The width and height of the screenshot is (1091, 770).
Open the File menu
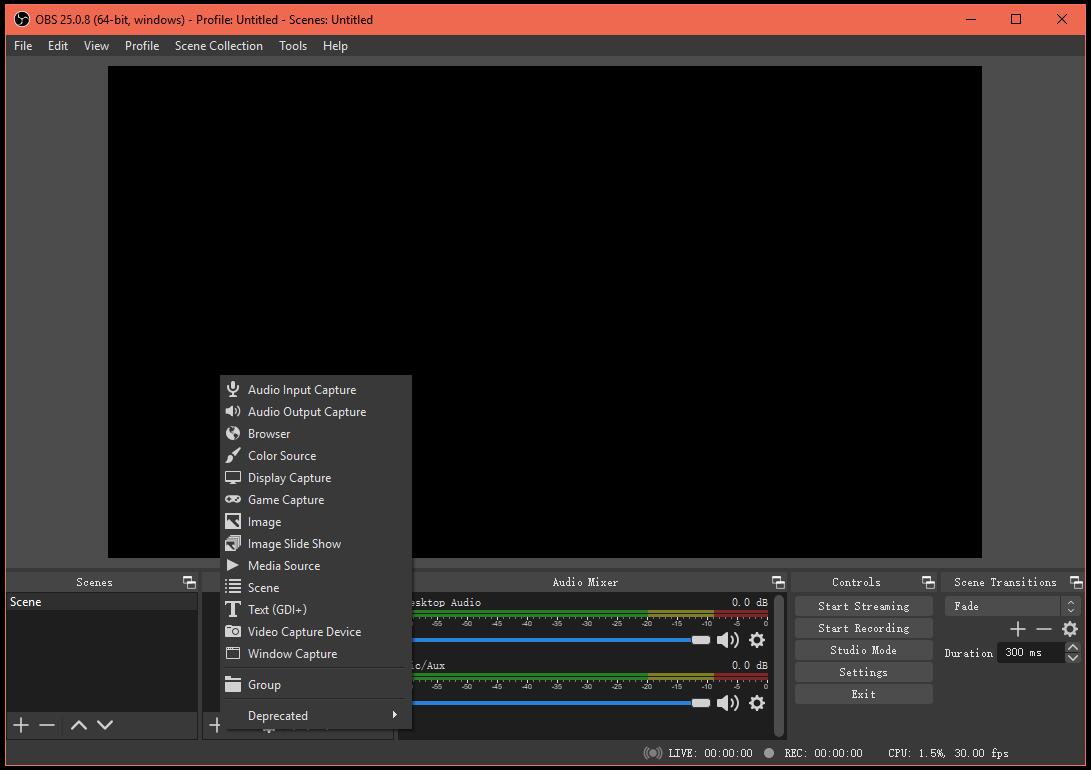coord(23,46)
